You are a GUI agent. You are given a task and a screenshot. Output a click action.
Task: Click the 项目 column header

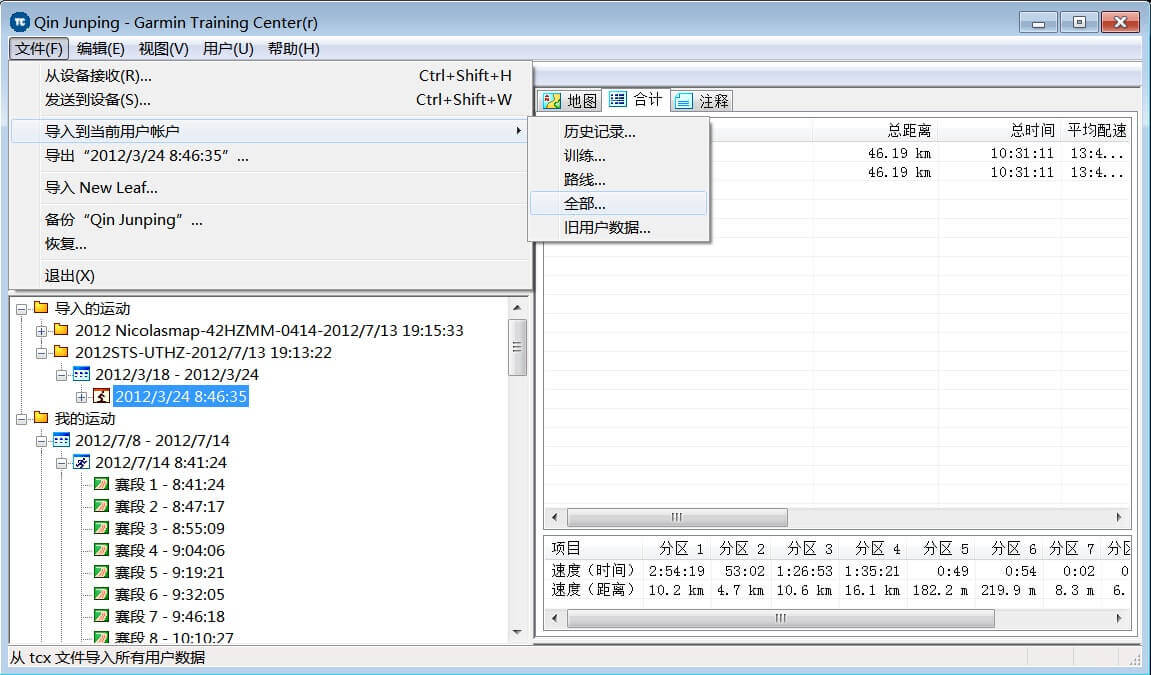pyautogui.click(x=594, y=548)
